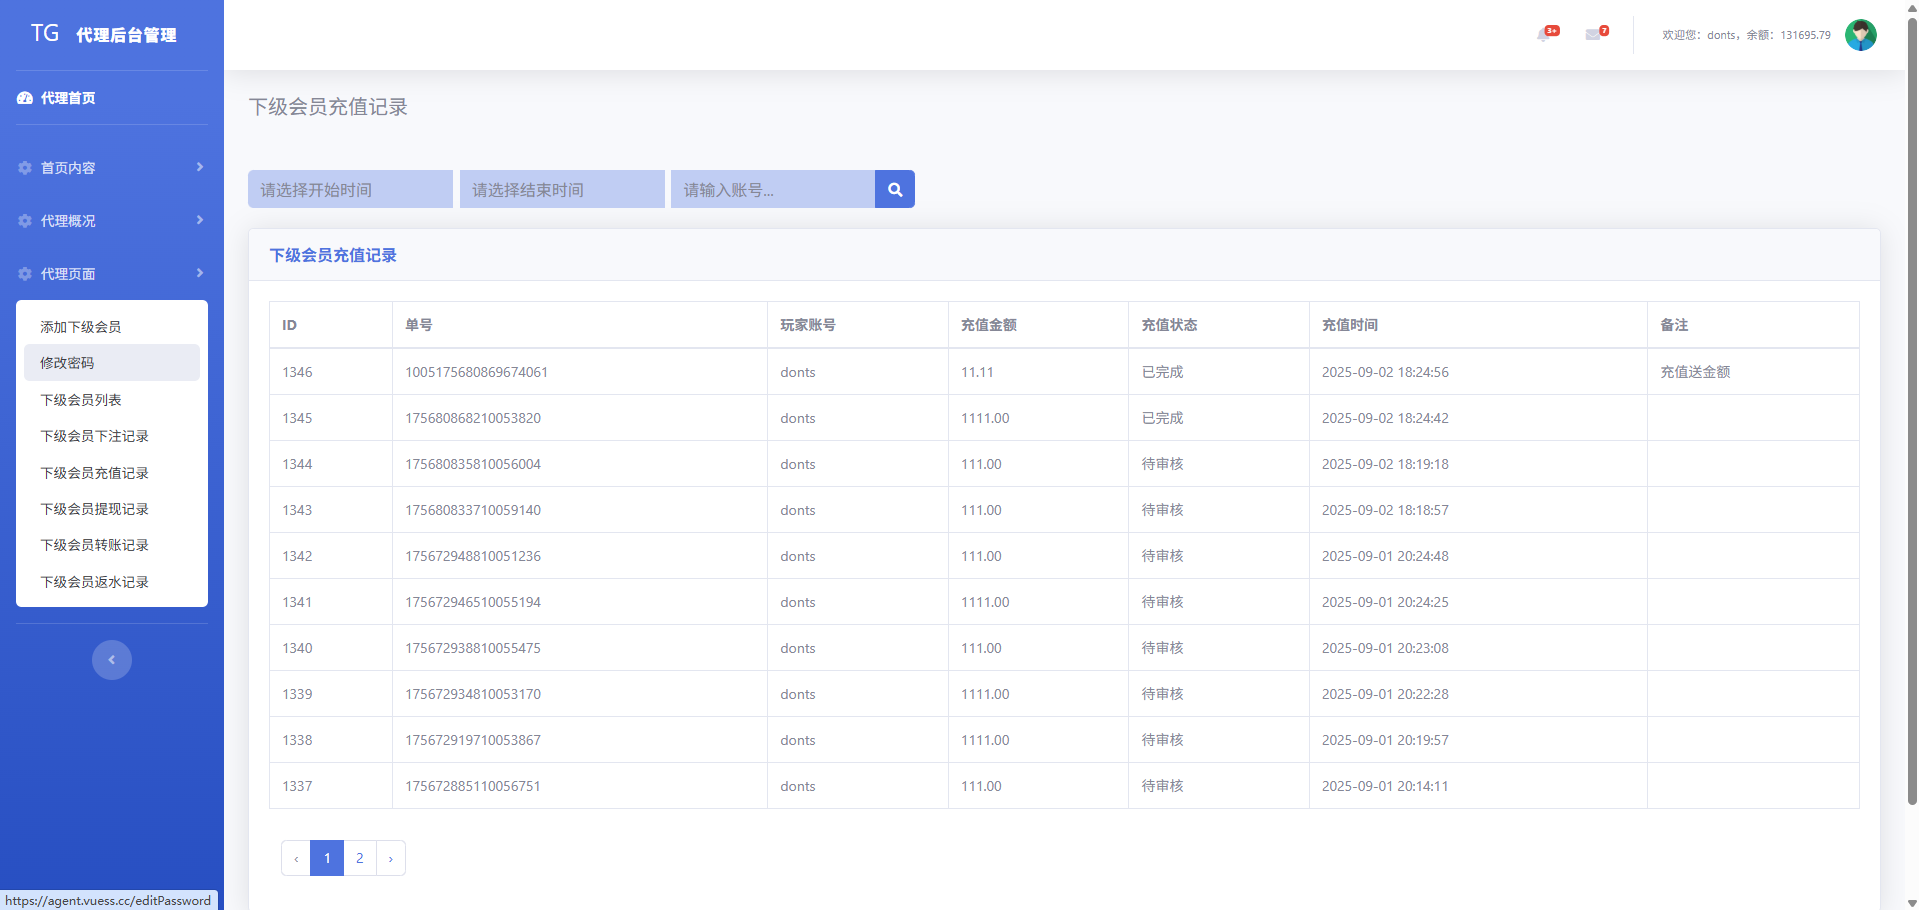
Task: Click the user avatar picture
Action: point(1860,35)
